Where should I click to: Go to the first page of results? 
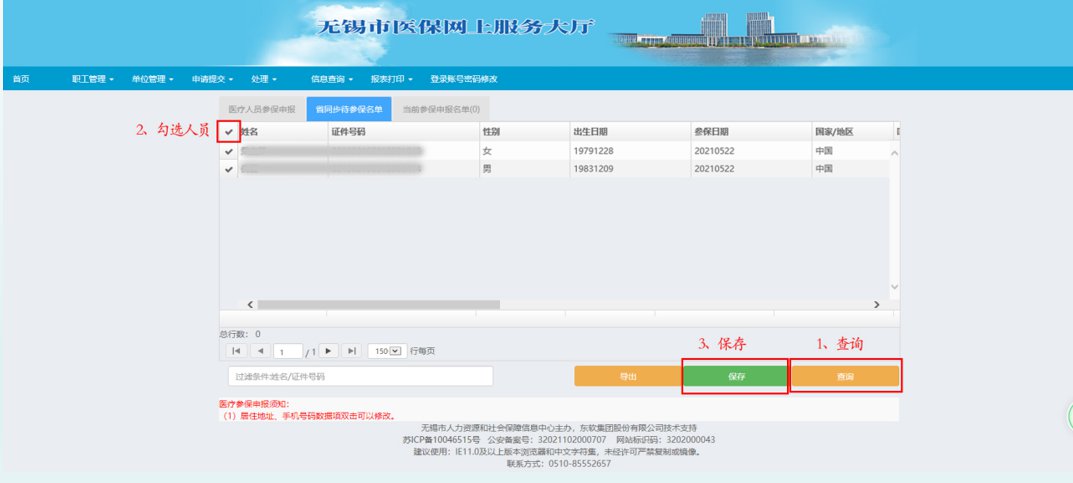[235, 351]
